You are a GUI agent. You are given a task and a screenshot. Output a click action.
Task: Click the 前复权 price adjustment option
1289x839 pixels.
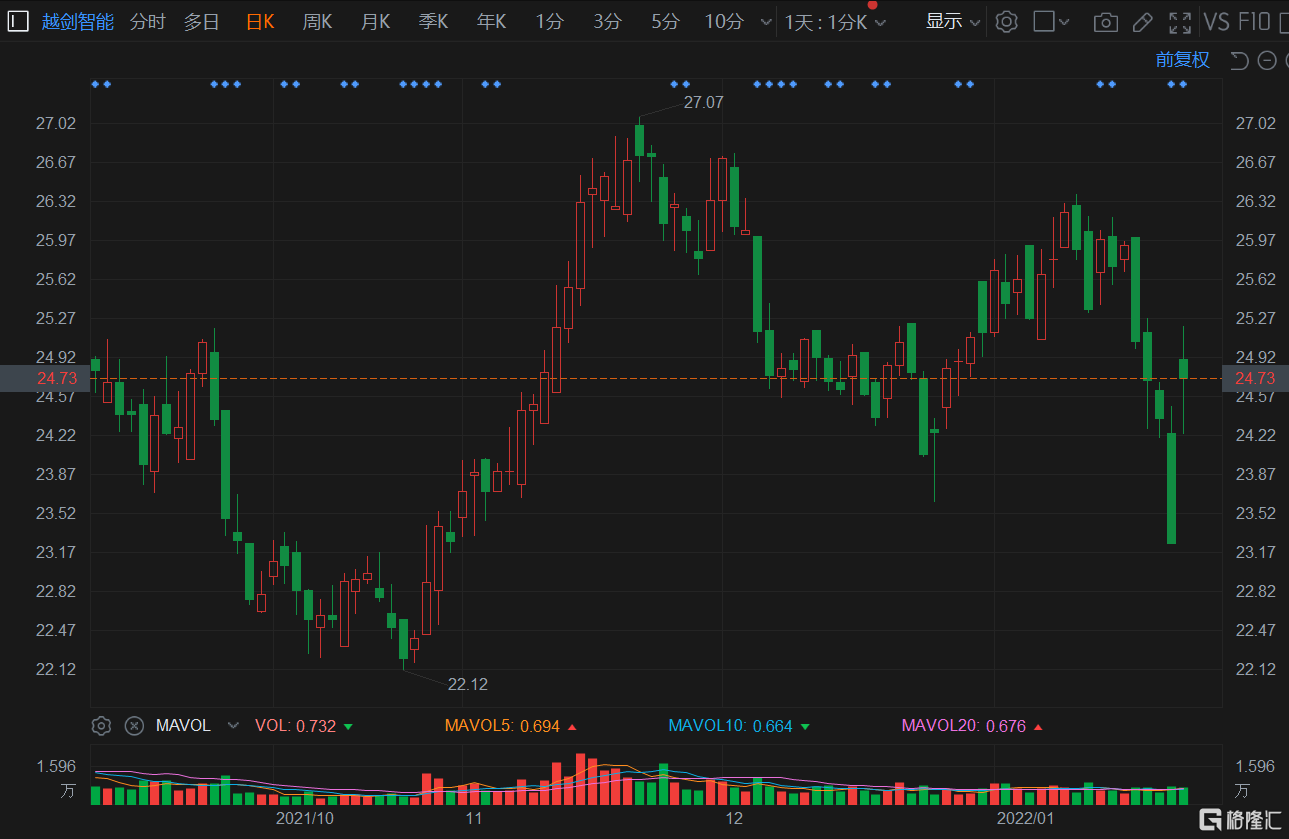(1183, 60)
